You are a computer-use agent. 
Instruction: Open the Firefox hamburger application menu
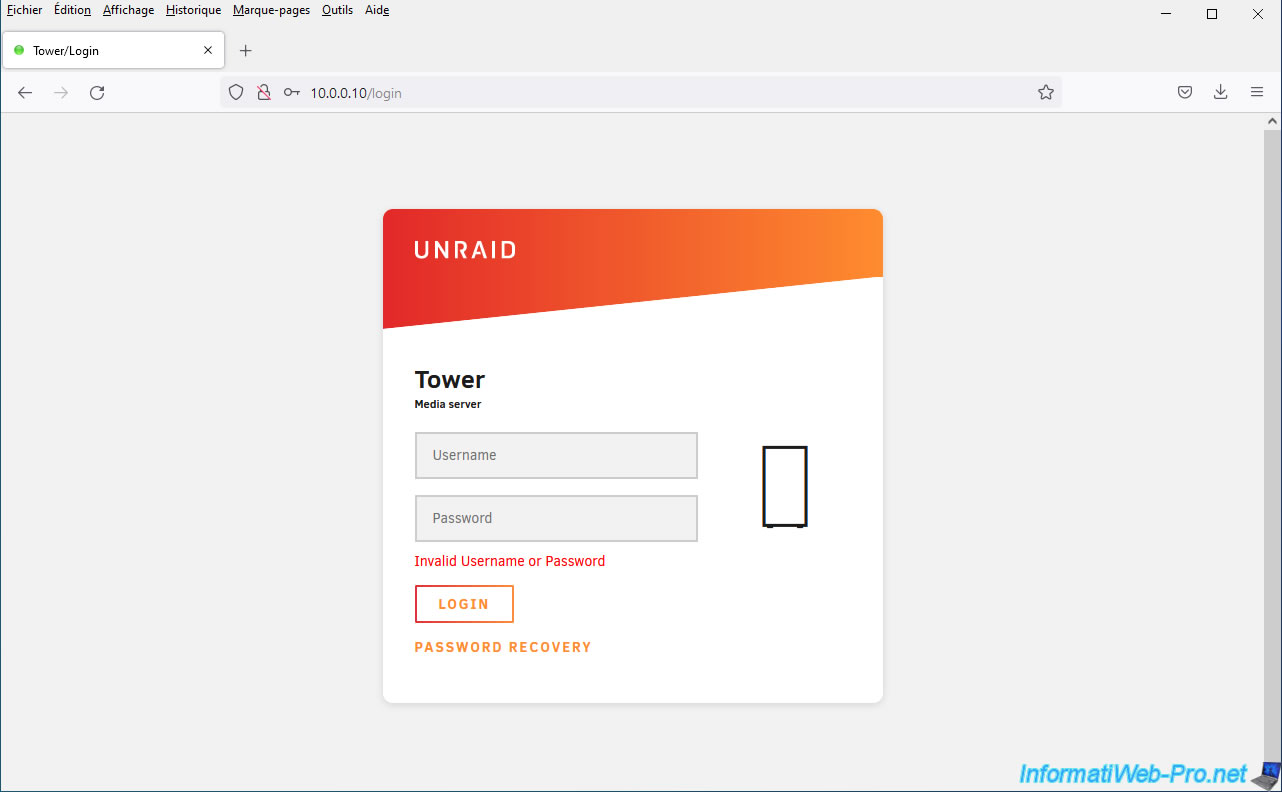[1257, 93]
